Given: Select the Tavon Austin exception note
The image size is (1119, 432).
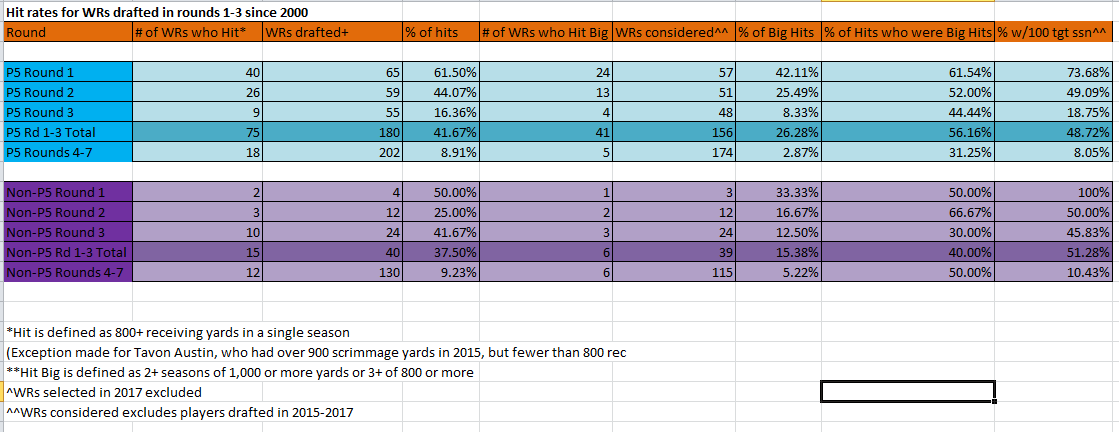Looking at the screenshot, I should pos(316,353).
